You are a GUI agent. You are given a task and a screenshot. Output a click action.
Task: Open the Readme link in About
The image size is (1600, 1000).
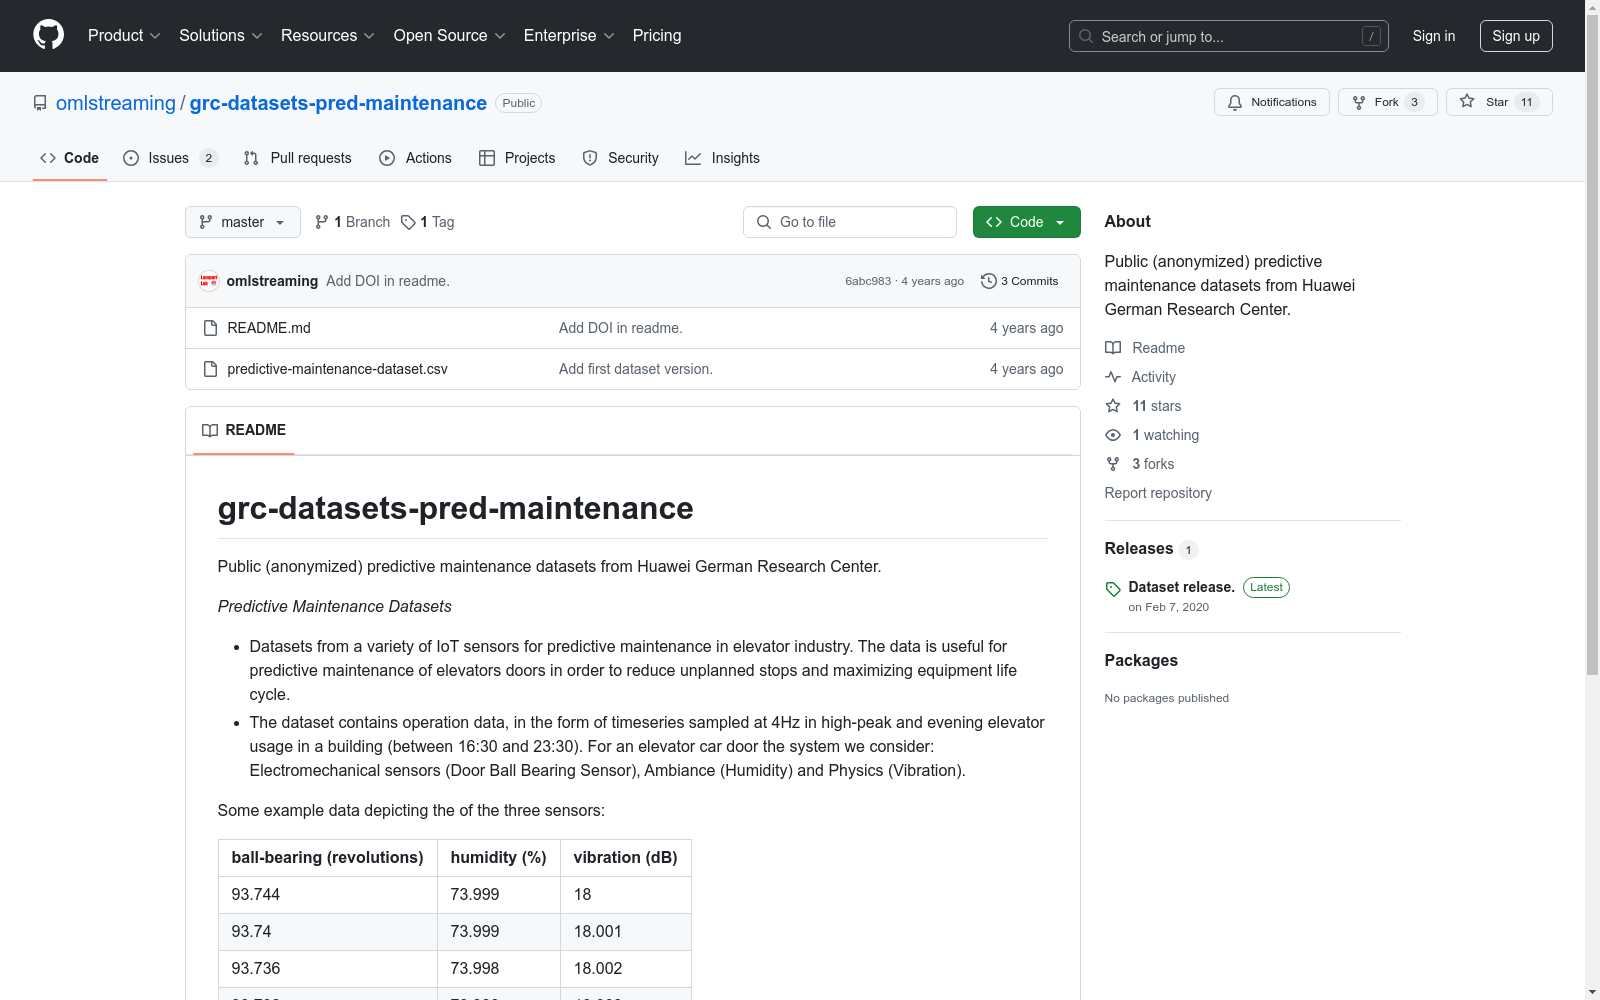tap(1145, 348)
